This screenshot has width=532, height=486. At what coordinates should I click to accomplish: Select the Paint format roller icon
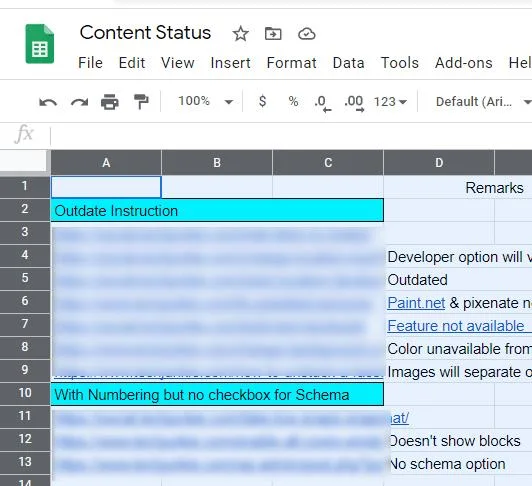[141, 102]
